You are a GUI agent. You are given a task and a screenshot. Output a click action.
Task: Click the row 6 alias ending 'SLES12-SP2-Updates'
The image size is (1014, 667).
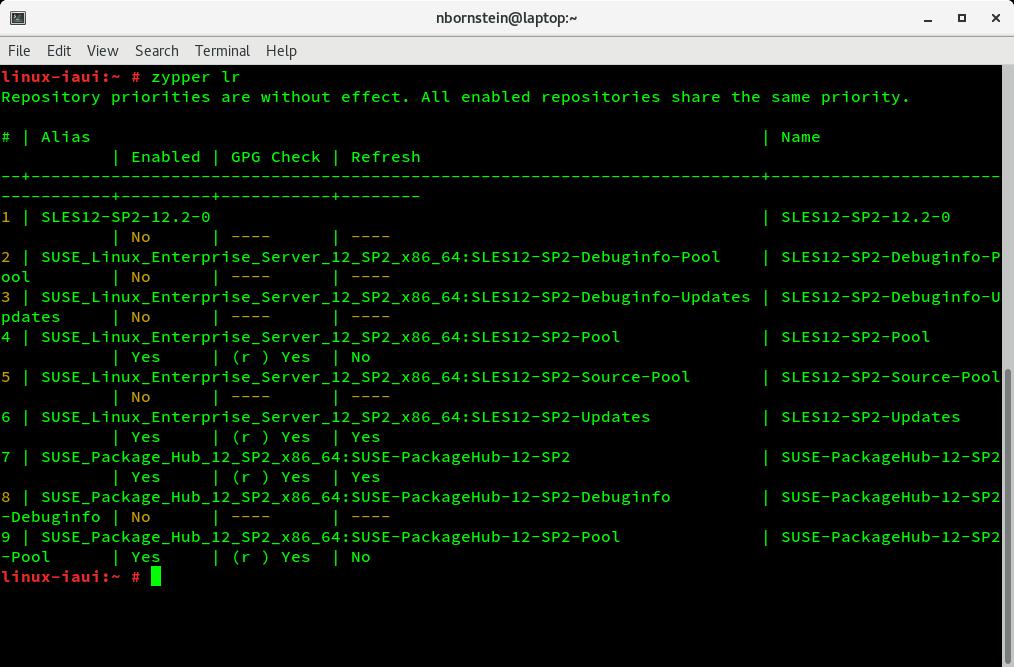point(345,417)
